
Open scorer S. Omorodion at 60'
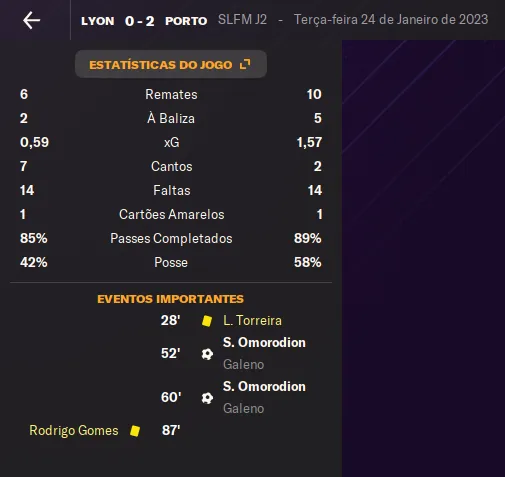[x=264, y=386]
